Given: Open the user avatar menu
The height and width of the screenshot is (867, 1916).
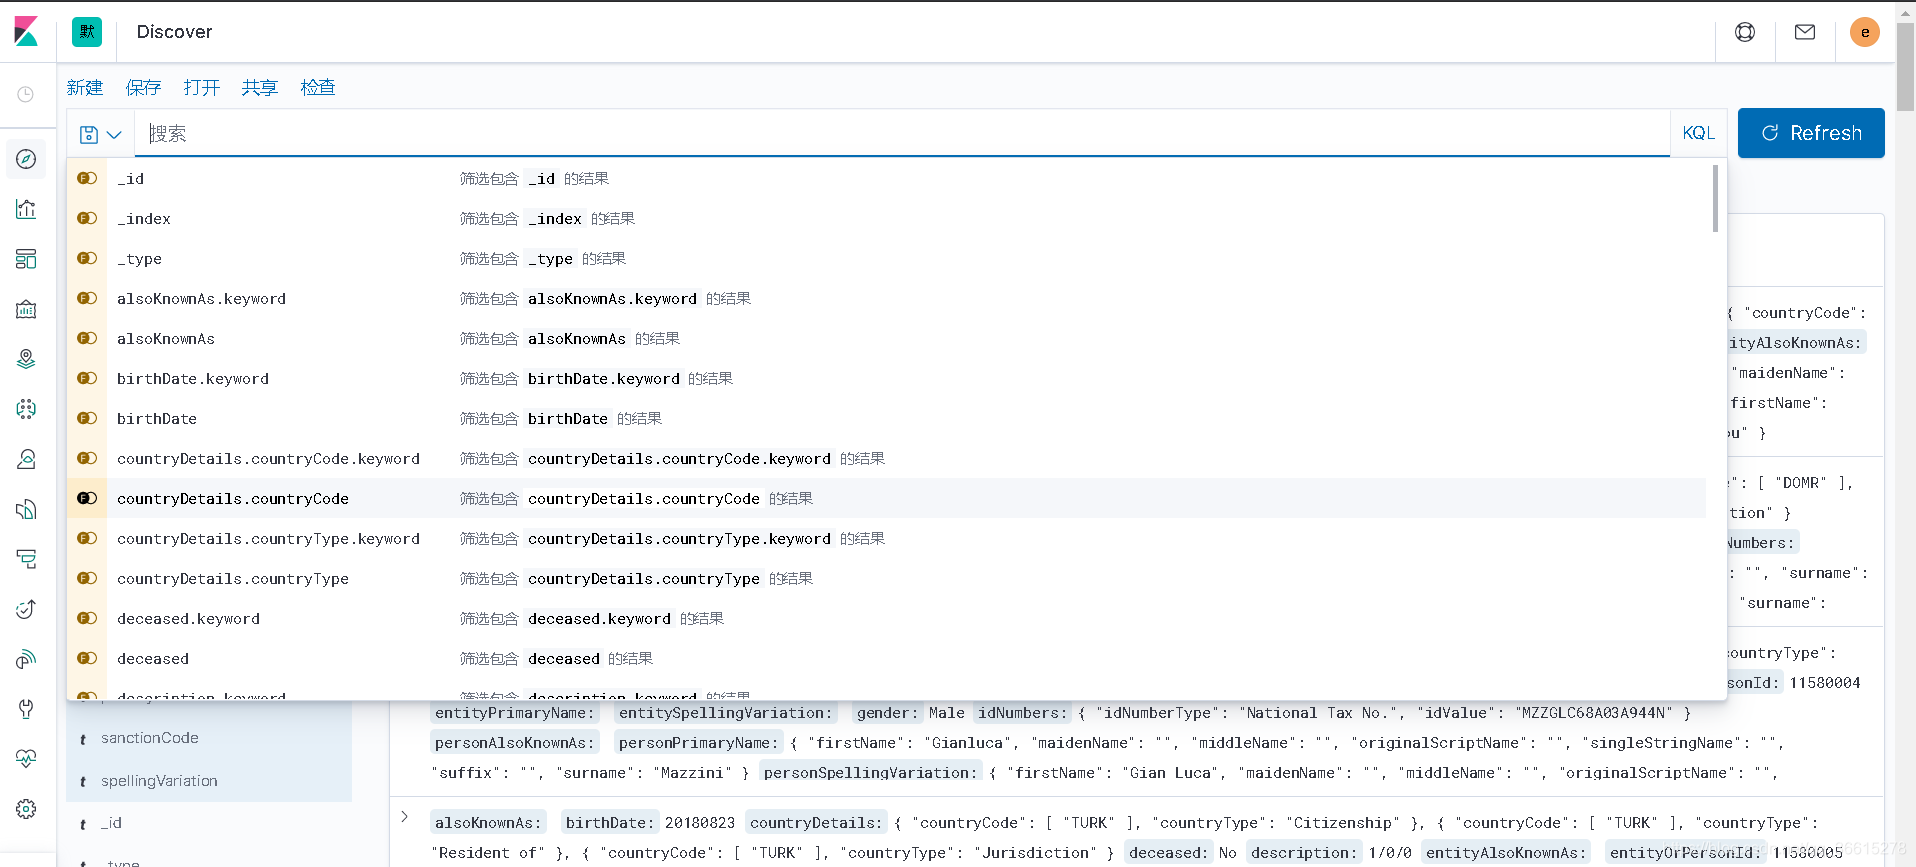Looking at the screenshot, I should 1865,32.
